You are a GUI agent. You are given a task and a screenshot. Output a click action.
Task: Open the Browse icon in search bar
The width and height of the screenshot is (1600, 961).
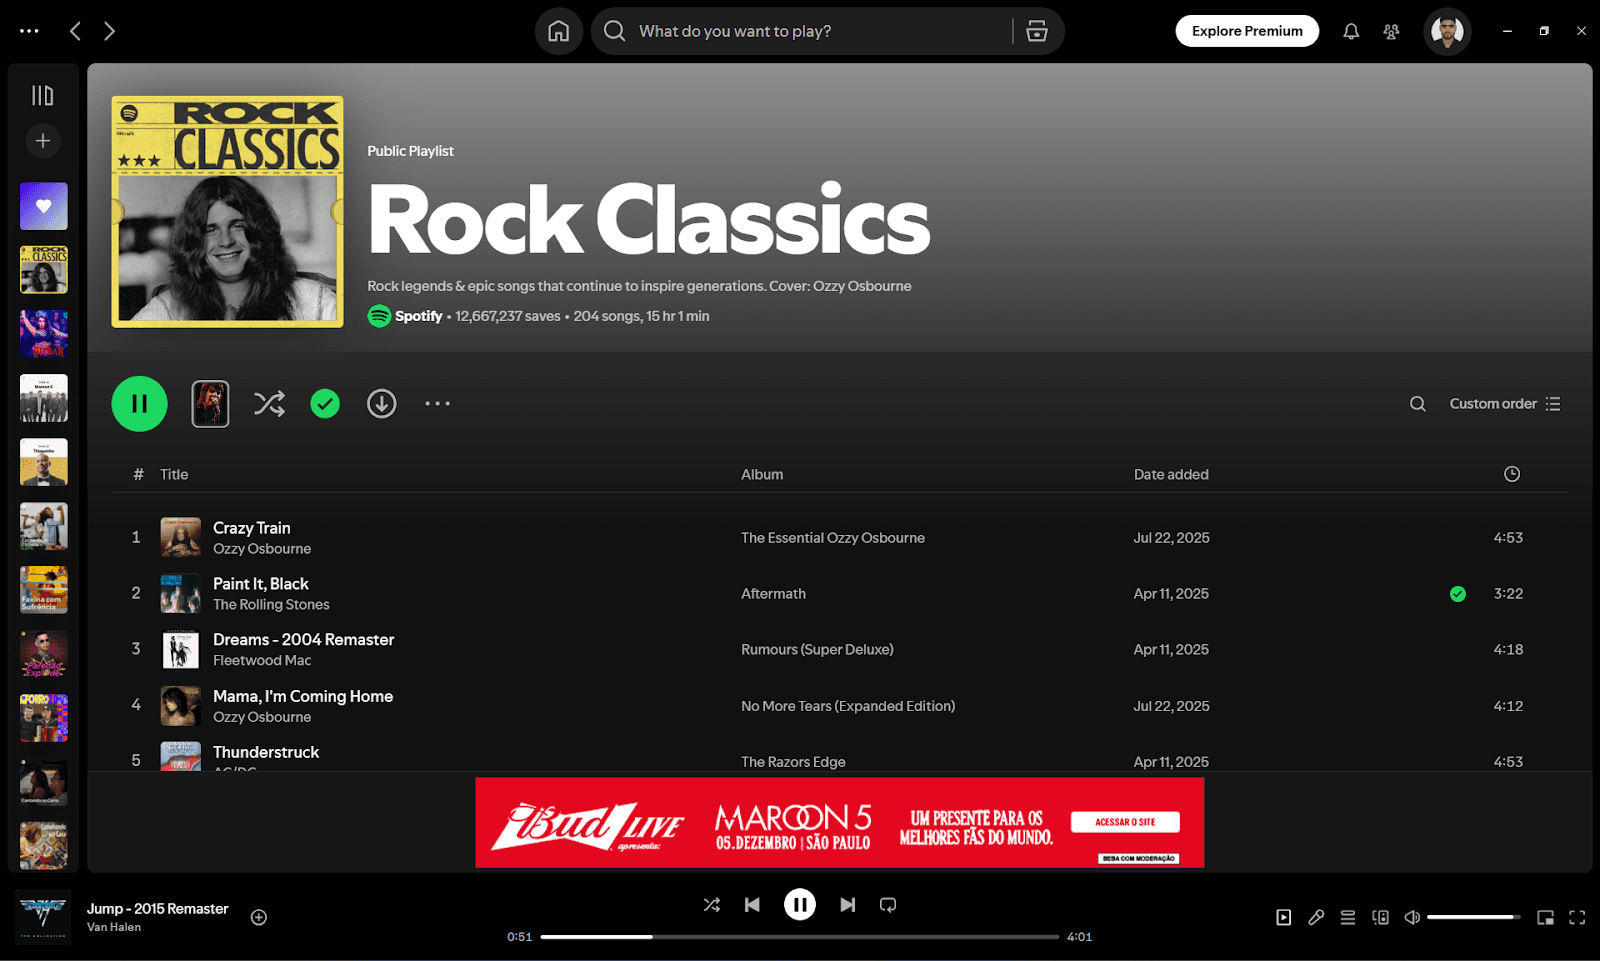point(1037,31)
